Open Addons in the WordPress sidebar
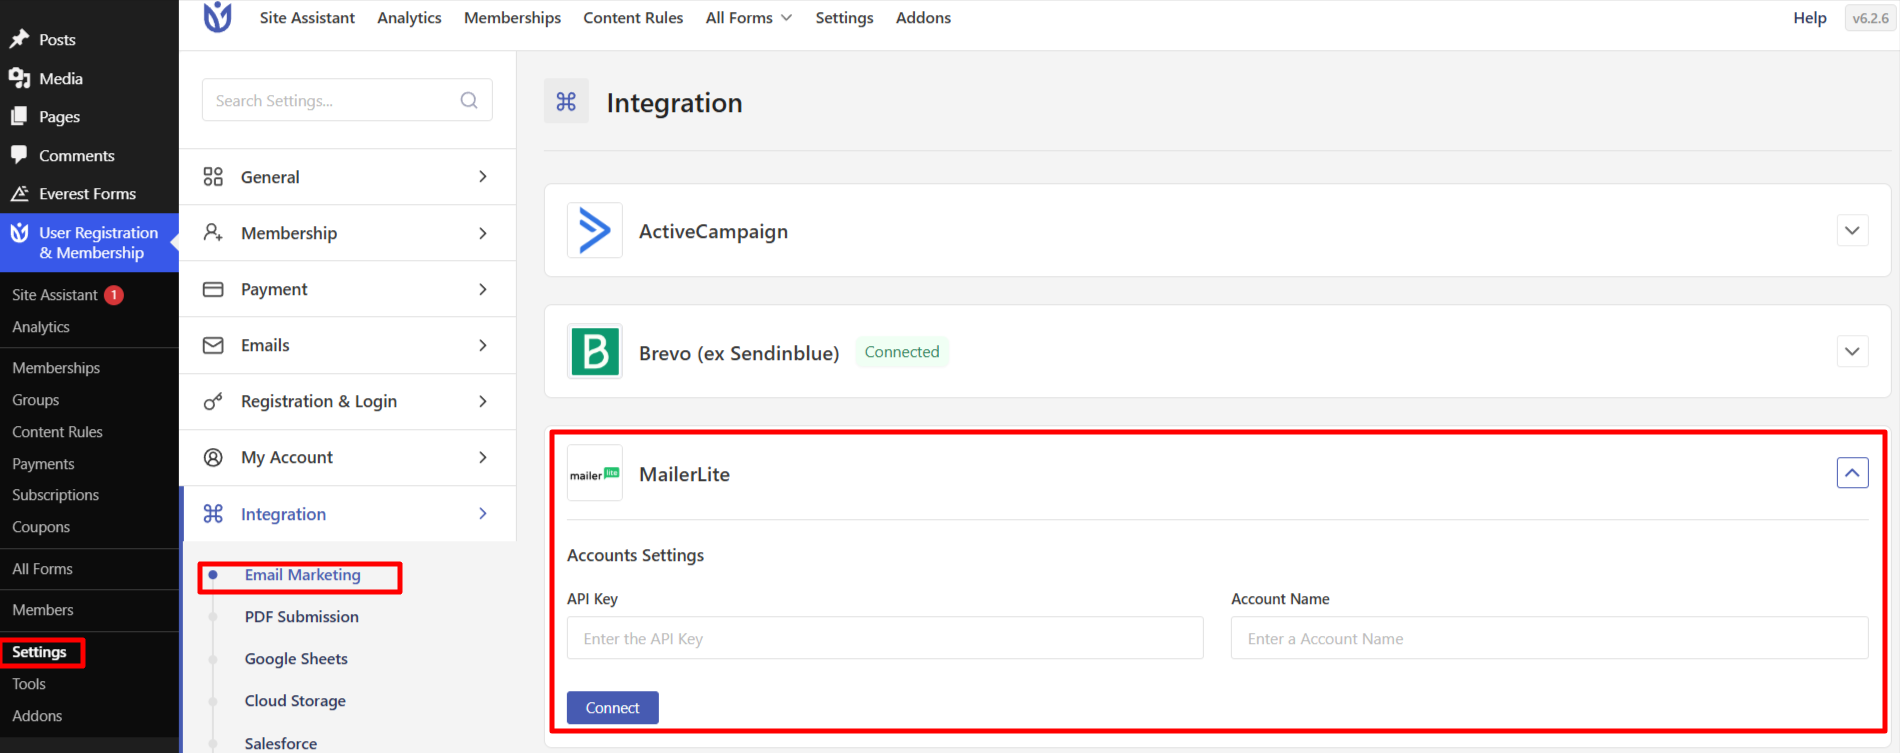Image resolution: width=1900 pixels, height=753 pixels. click(x=37, y=716)
